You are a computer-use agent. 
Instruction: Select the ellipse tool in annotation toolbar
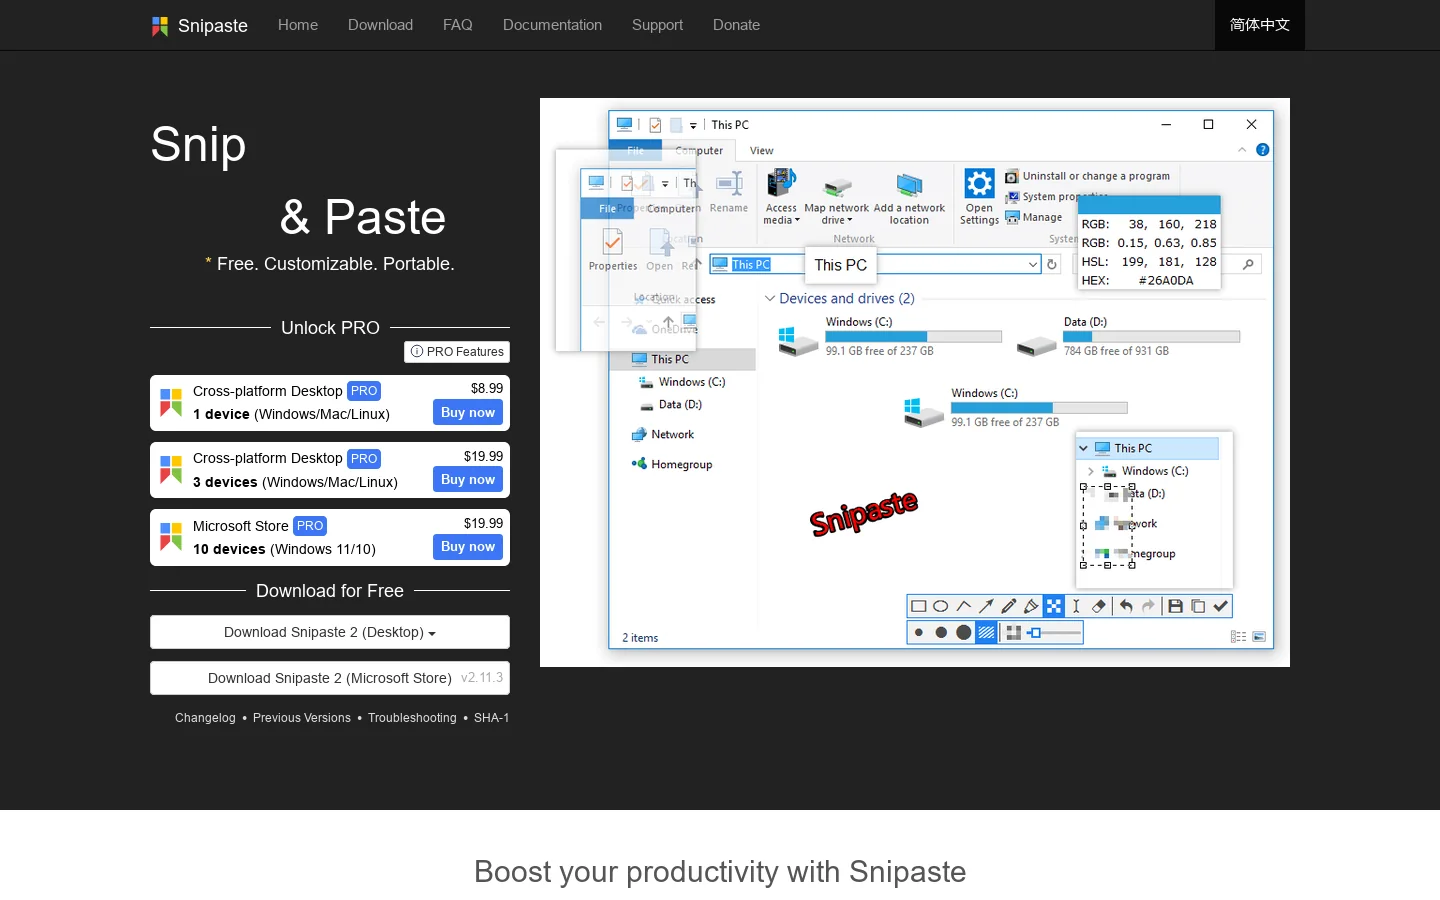pos(941,606)
